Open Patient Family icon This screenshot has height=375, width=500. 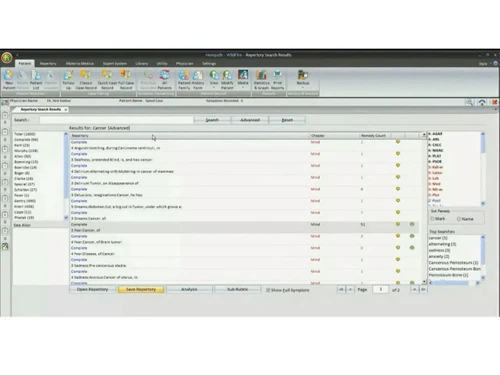tap(184, 80)
